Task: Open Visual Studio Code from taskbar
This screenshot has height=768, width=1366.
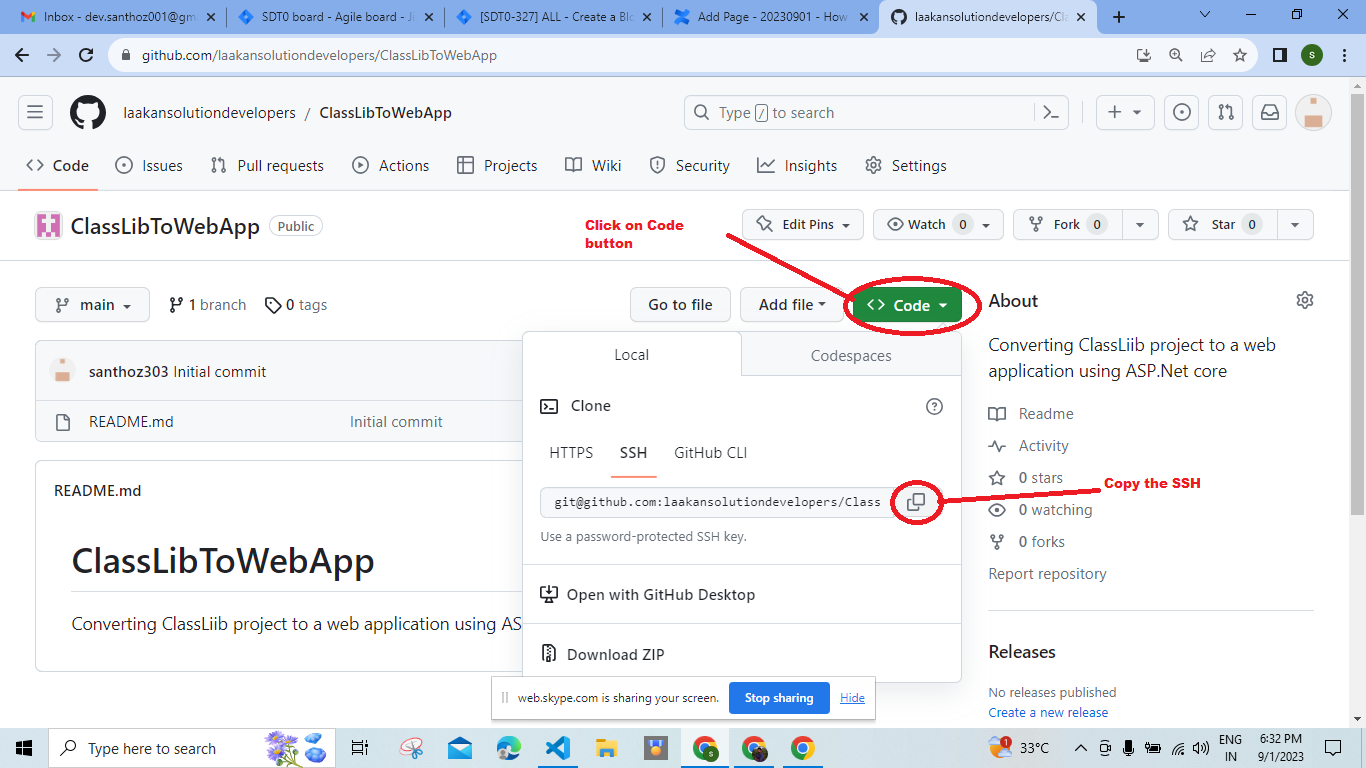Action: [x=557, y=748]
